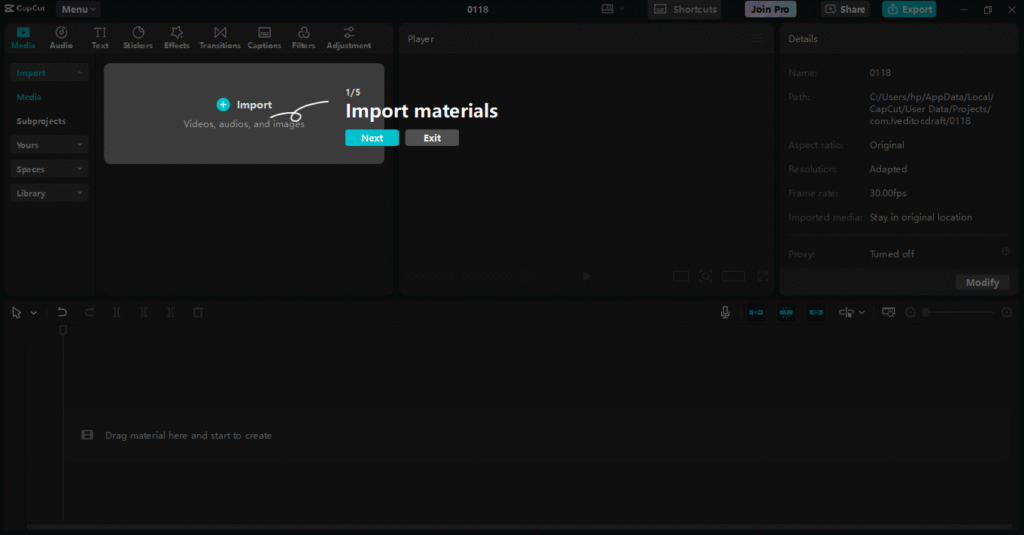Select Subprojects in the sidebar
This screenshot has height=535, width=1024.
pyautogui.click(x=41, y=121)
